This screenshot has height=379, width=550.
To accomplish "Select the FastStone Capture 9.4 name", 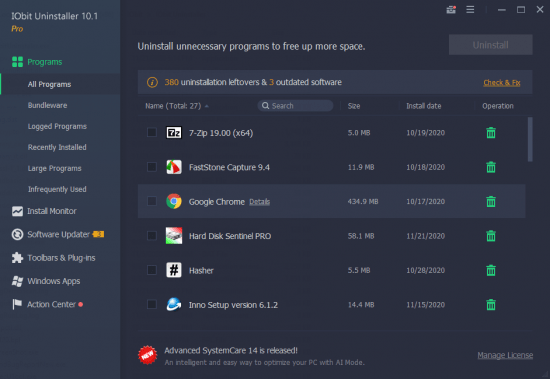I will [229, 167].
